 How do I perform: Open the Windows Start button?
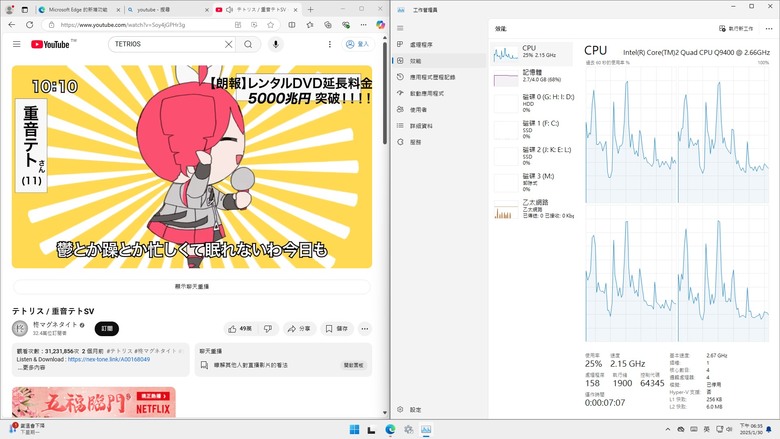click(354, 430)
